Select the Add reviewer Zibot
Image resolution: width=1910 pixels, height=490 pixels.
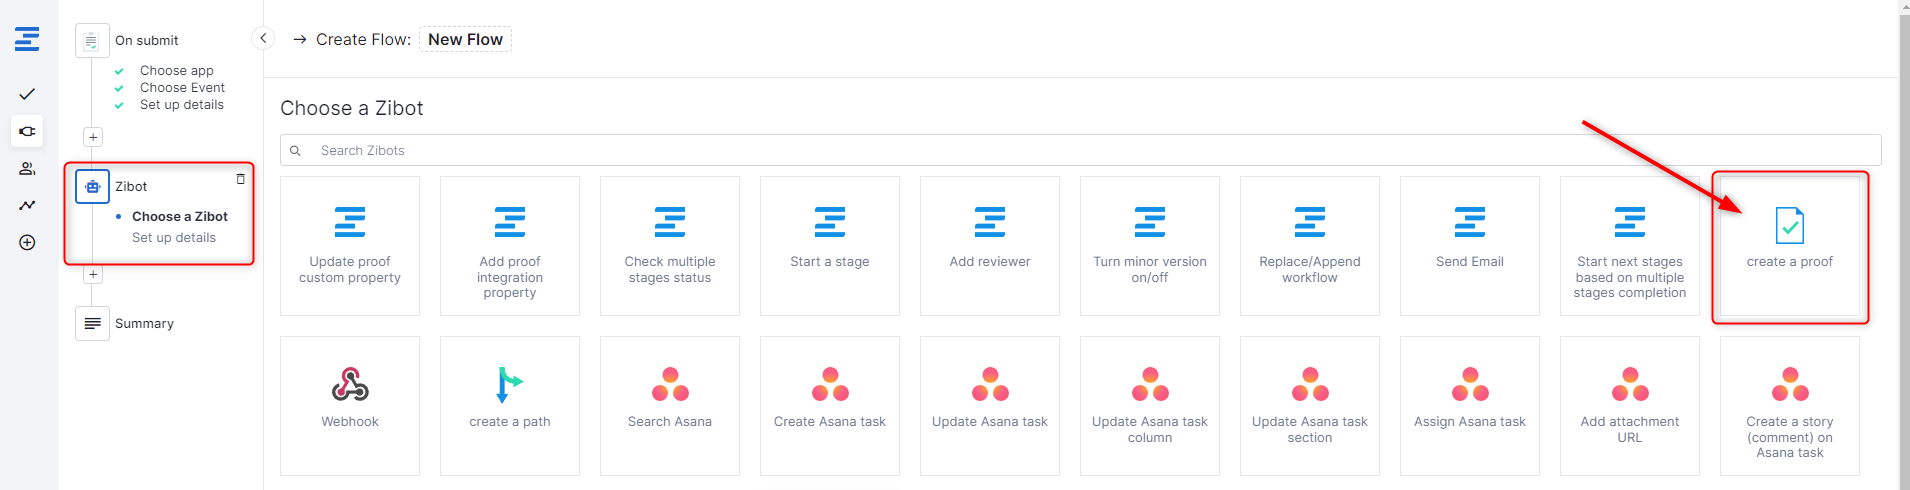[990, 246]
